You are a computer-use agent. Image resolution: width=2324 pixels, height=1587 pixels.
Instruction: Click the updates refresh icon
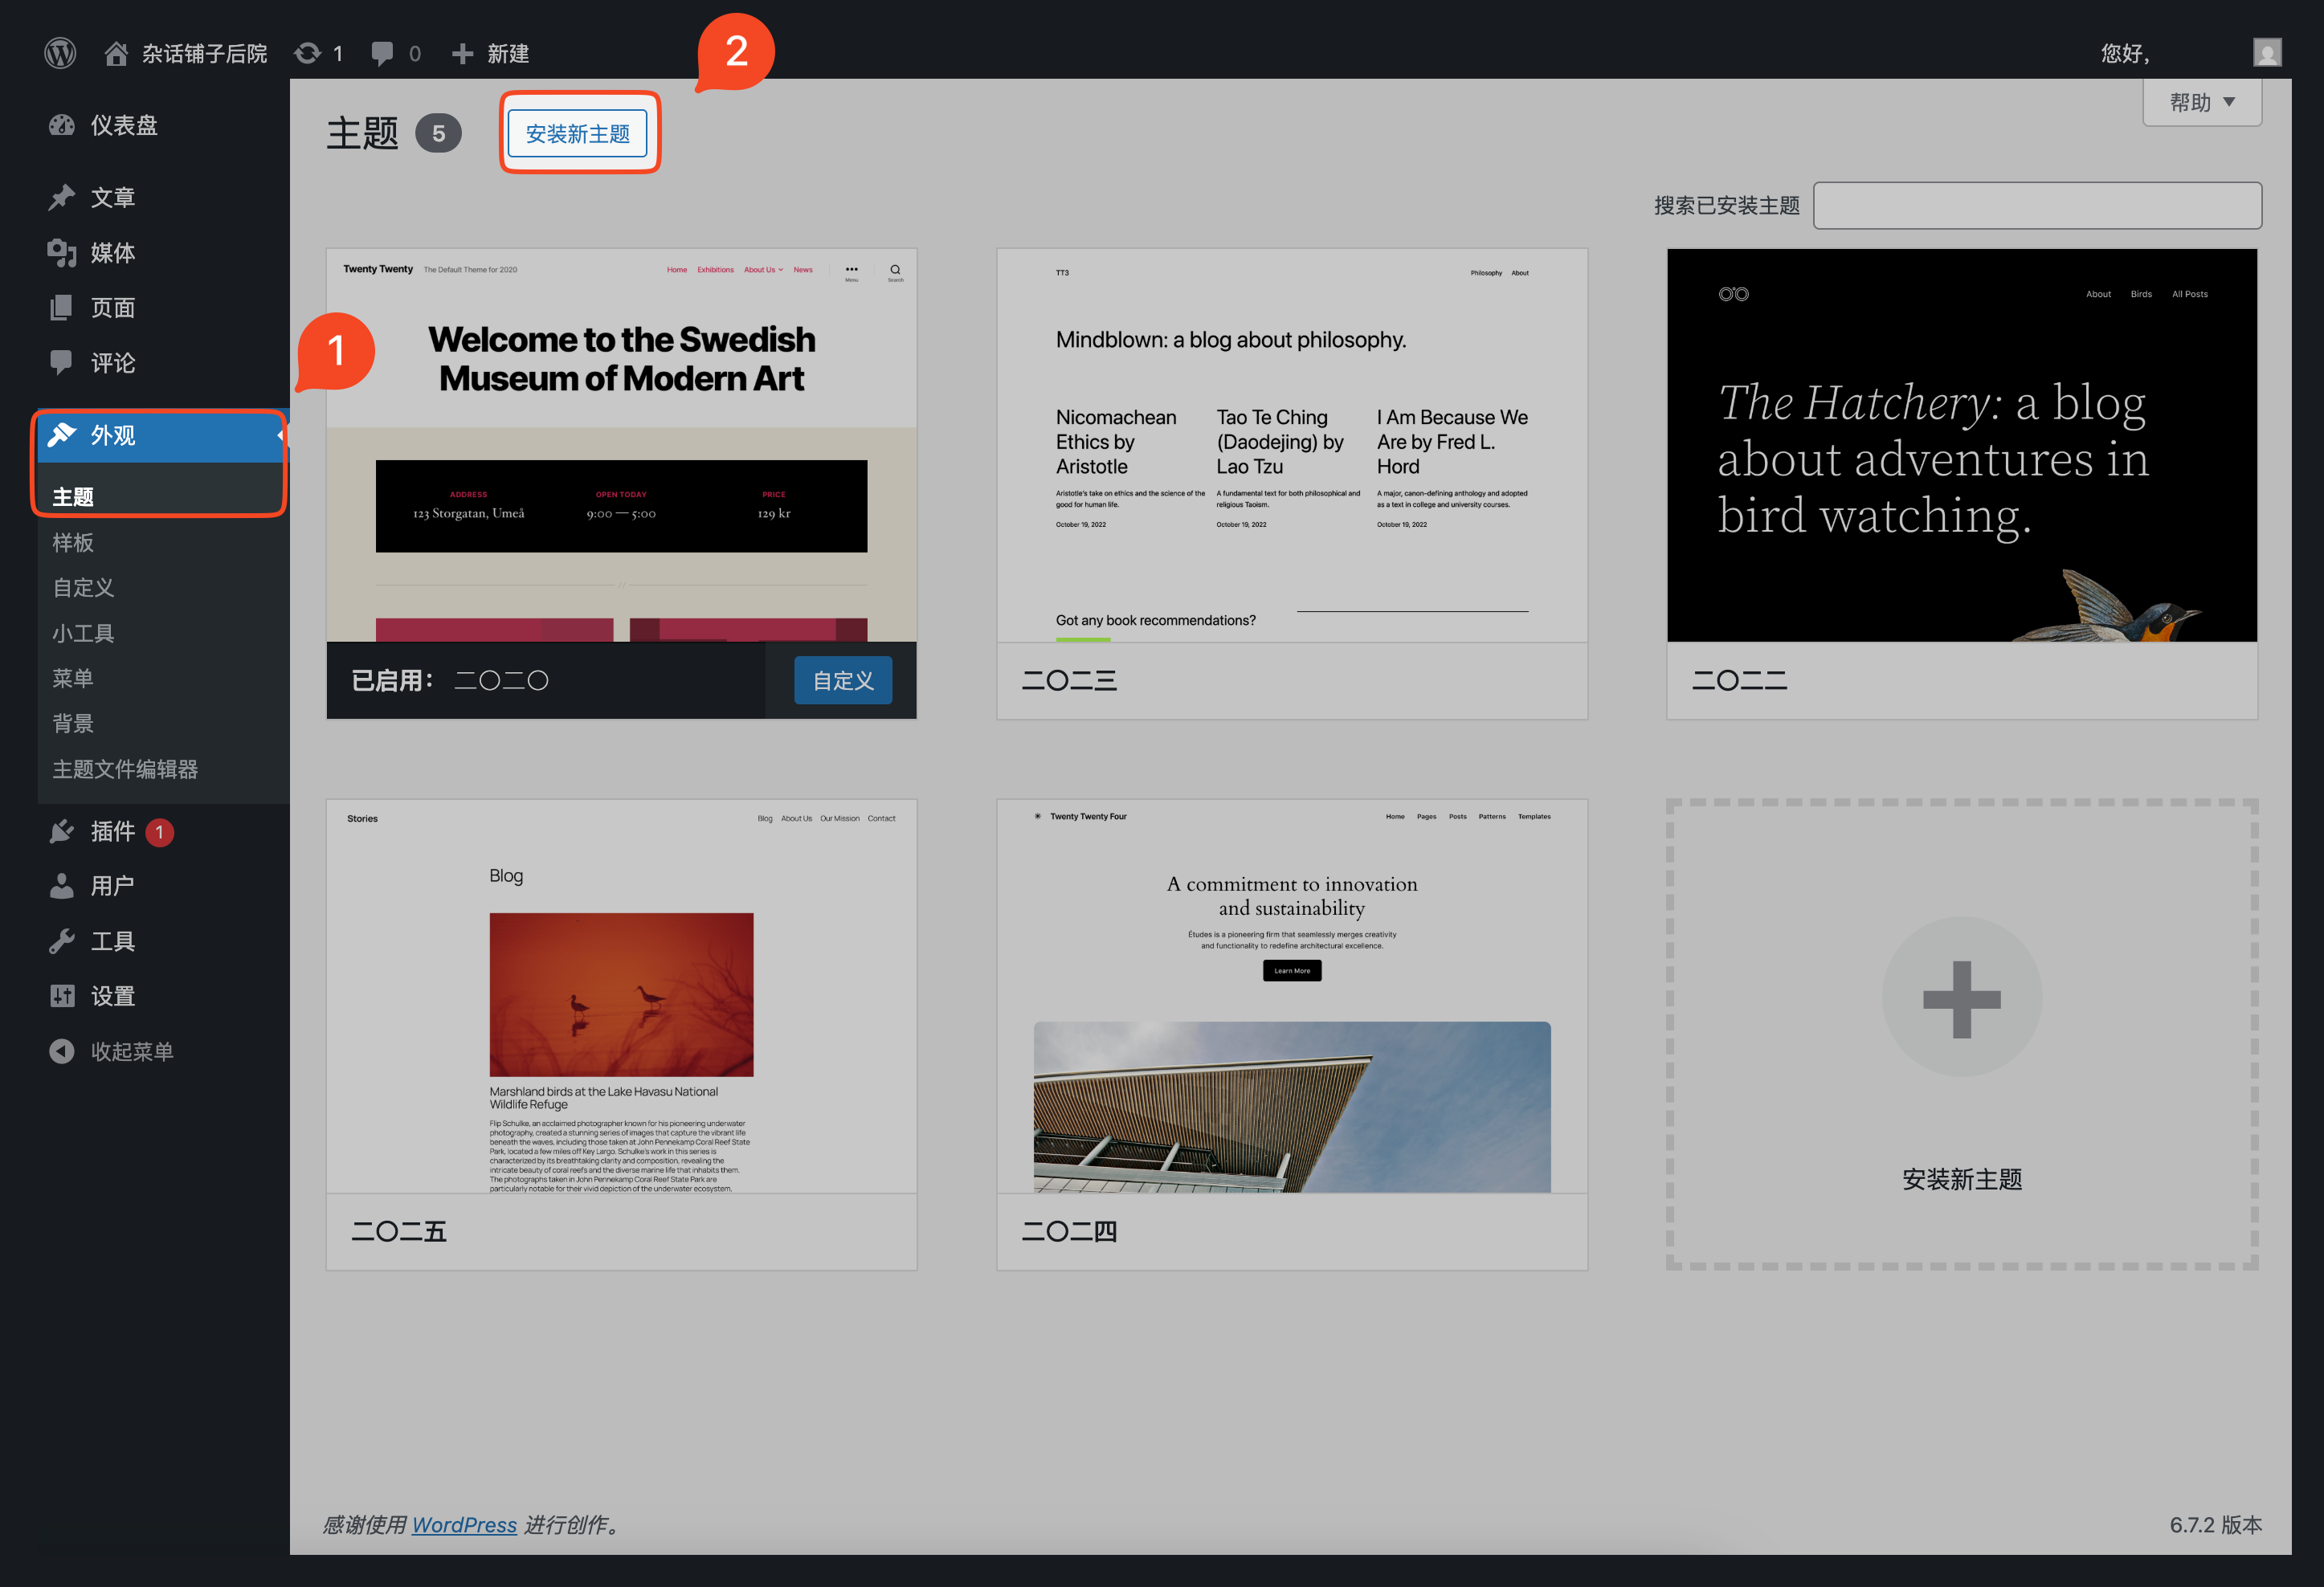point(307,53)
